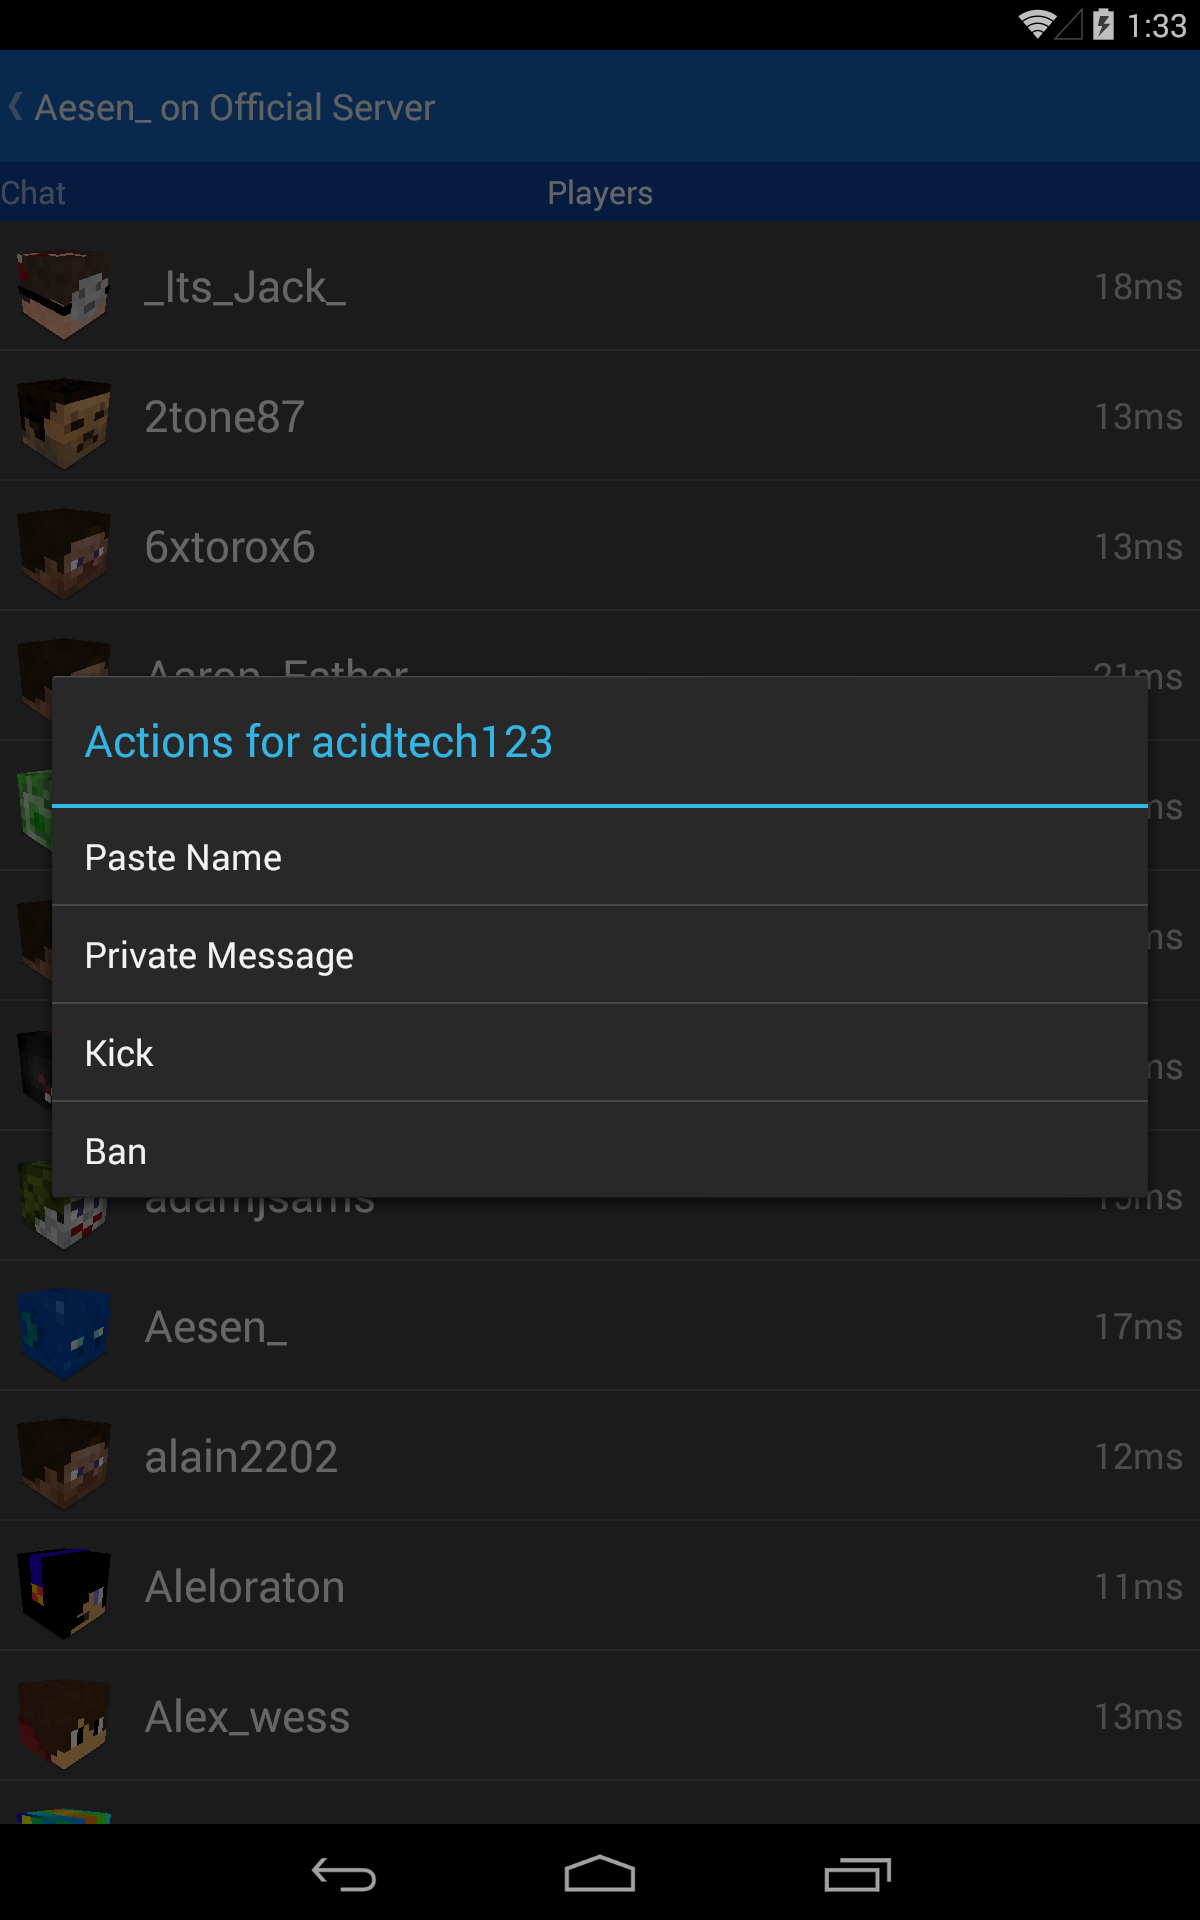Image resolution: width=1200 pixels, height=1920 pixels.
Task: Open the Players tab
Action: (x=600, y=193)
